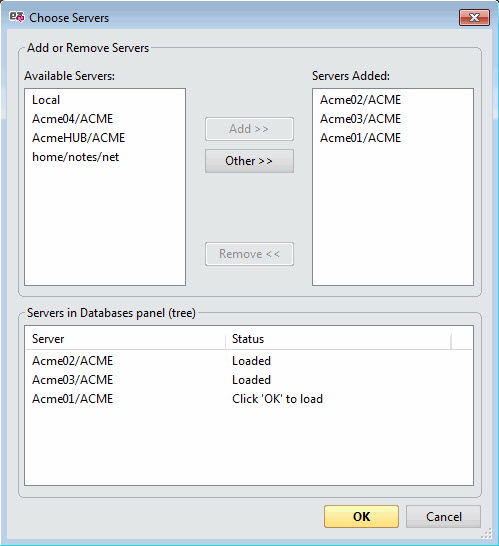
Task: Select Acme01/ACME in Servers Added list
Action: [360, 138]
